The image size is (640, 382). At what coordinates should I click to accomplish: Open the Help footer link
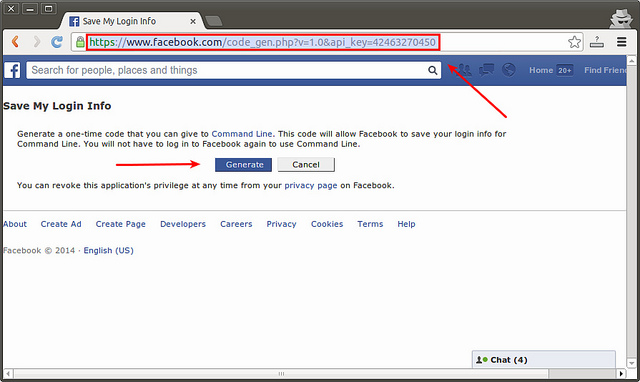[x=406, y=224]
